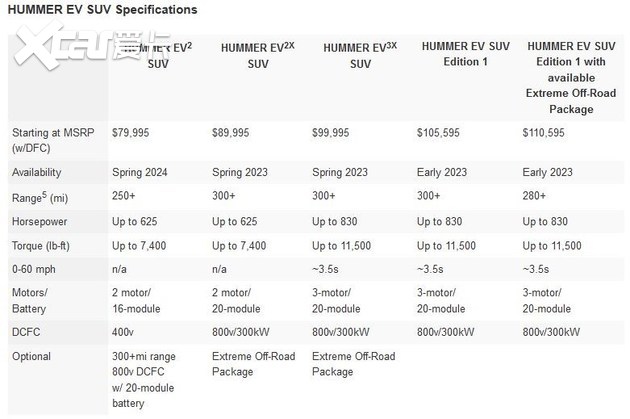Click the 280+ range value
Screen dimensions: 630x419
click(x=535, y=196)
